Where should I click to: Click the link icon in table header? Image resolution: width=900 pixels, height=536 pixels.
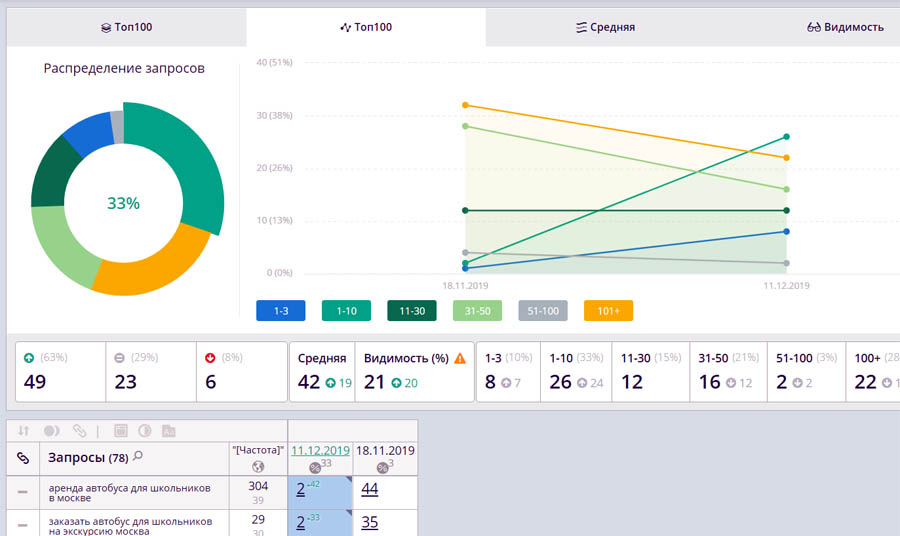pyautogui.click(x=23, y=458)
